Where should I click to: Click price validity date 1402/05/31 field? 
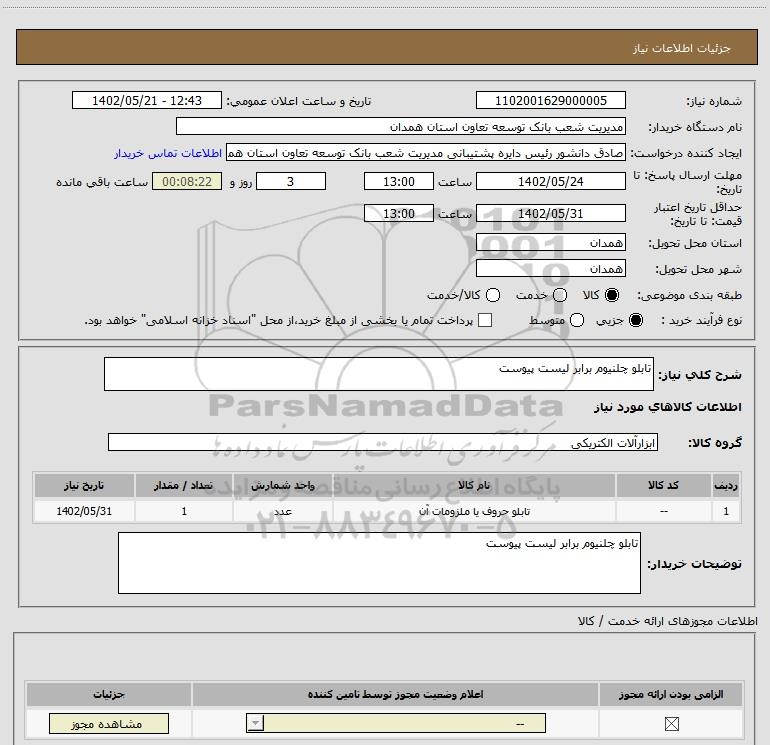click(x=550, y=213)
